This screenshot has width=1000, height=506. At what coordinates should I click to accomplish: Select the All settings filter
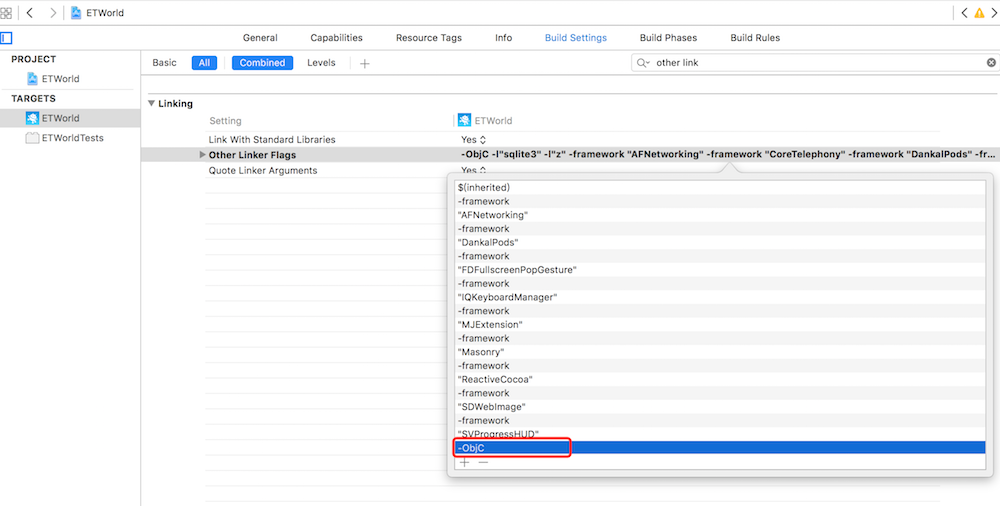tap(204, 63)
